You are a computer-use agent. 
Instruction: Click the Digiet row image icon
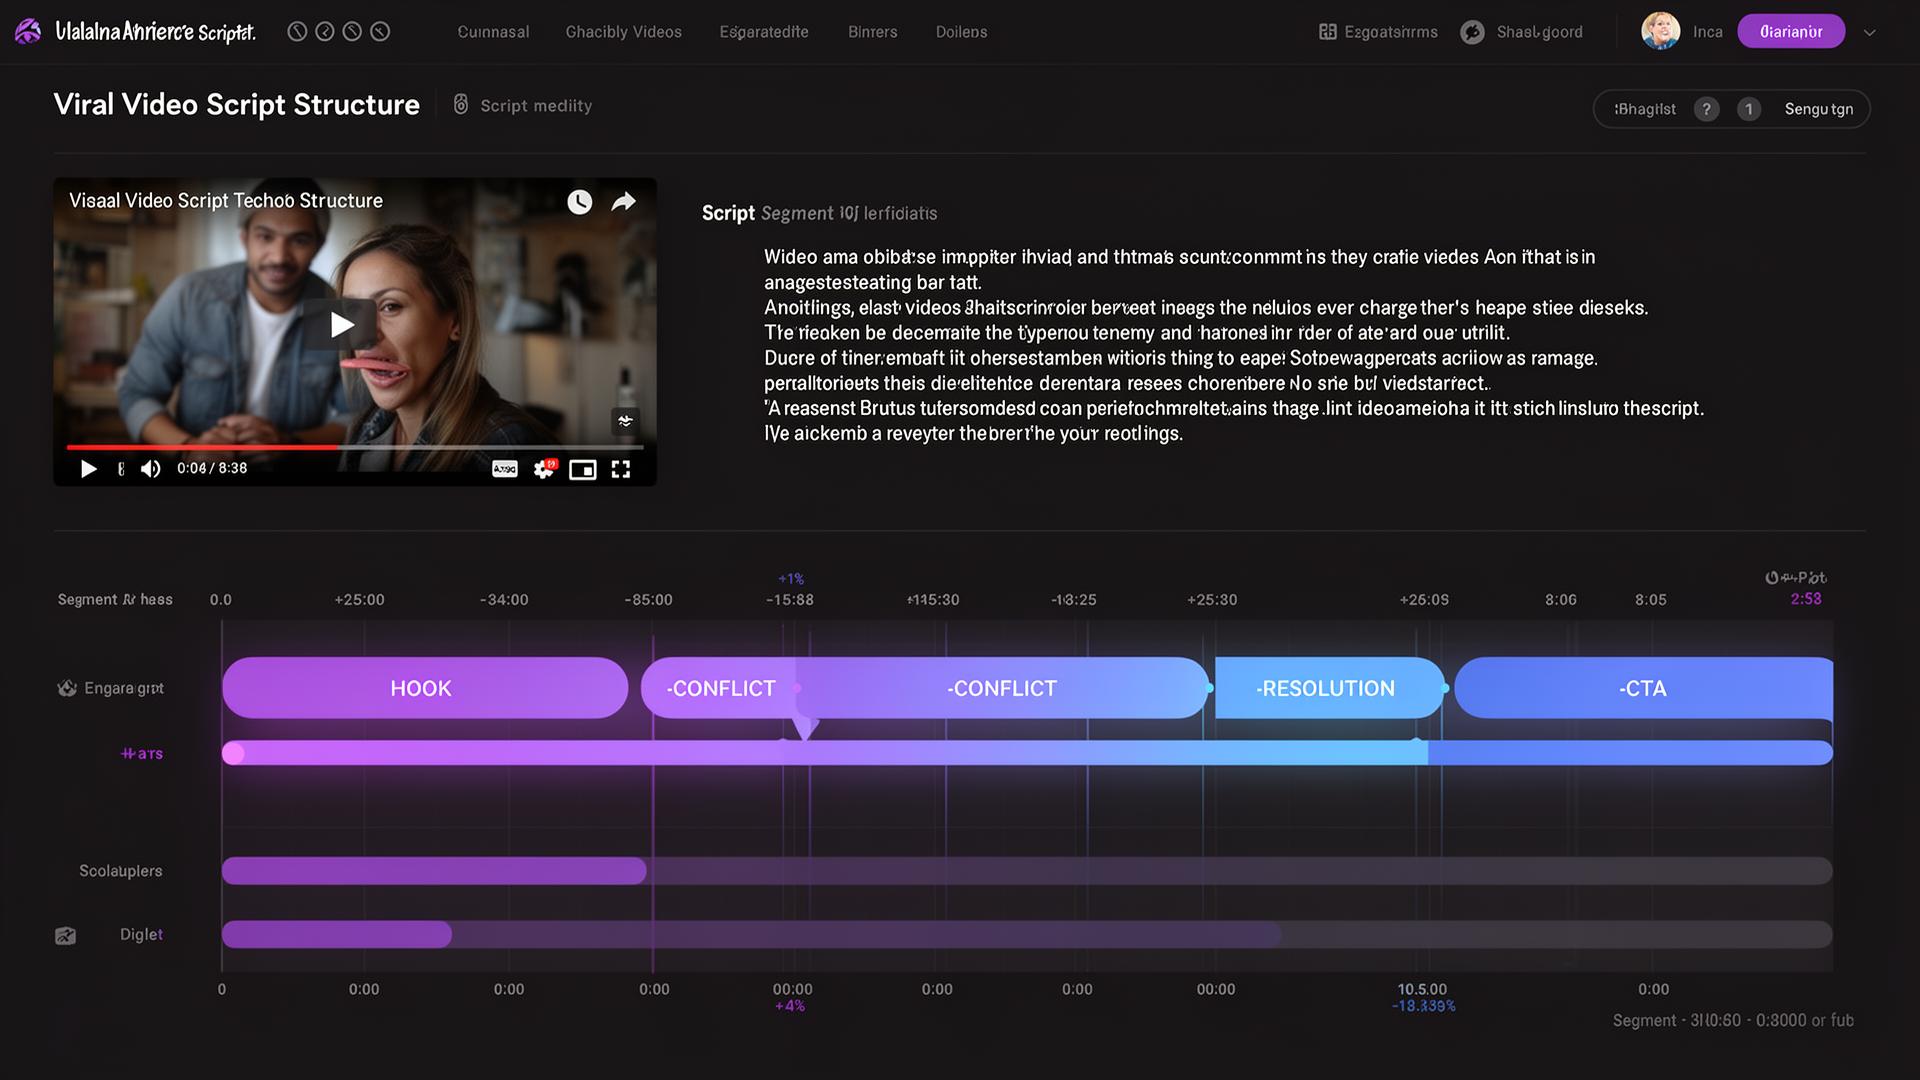65,936
